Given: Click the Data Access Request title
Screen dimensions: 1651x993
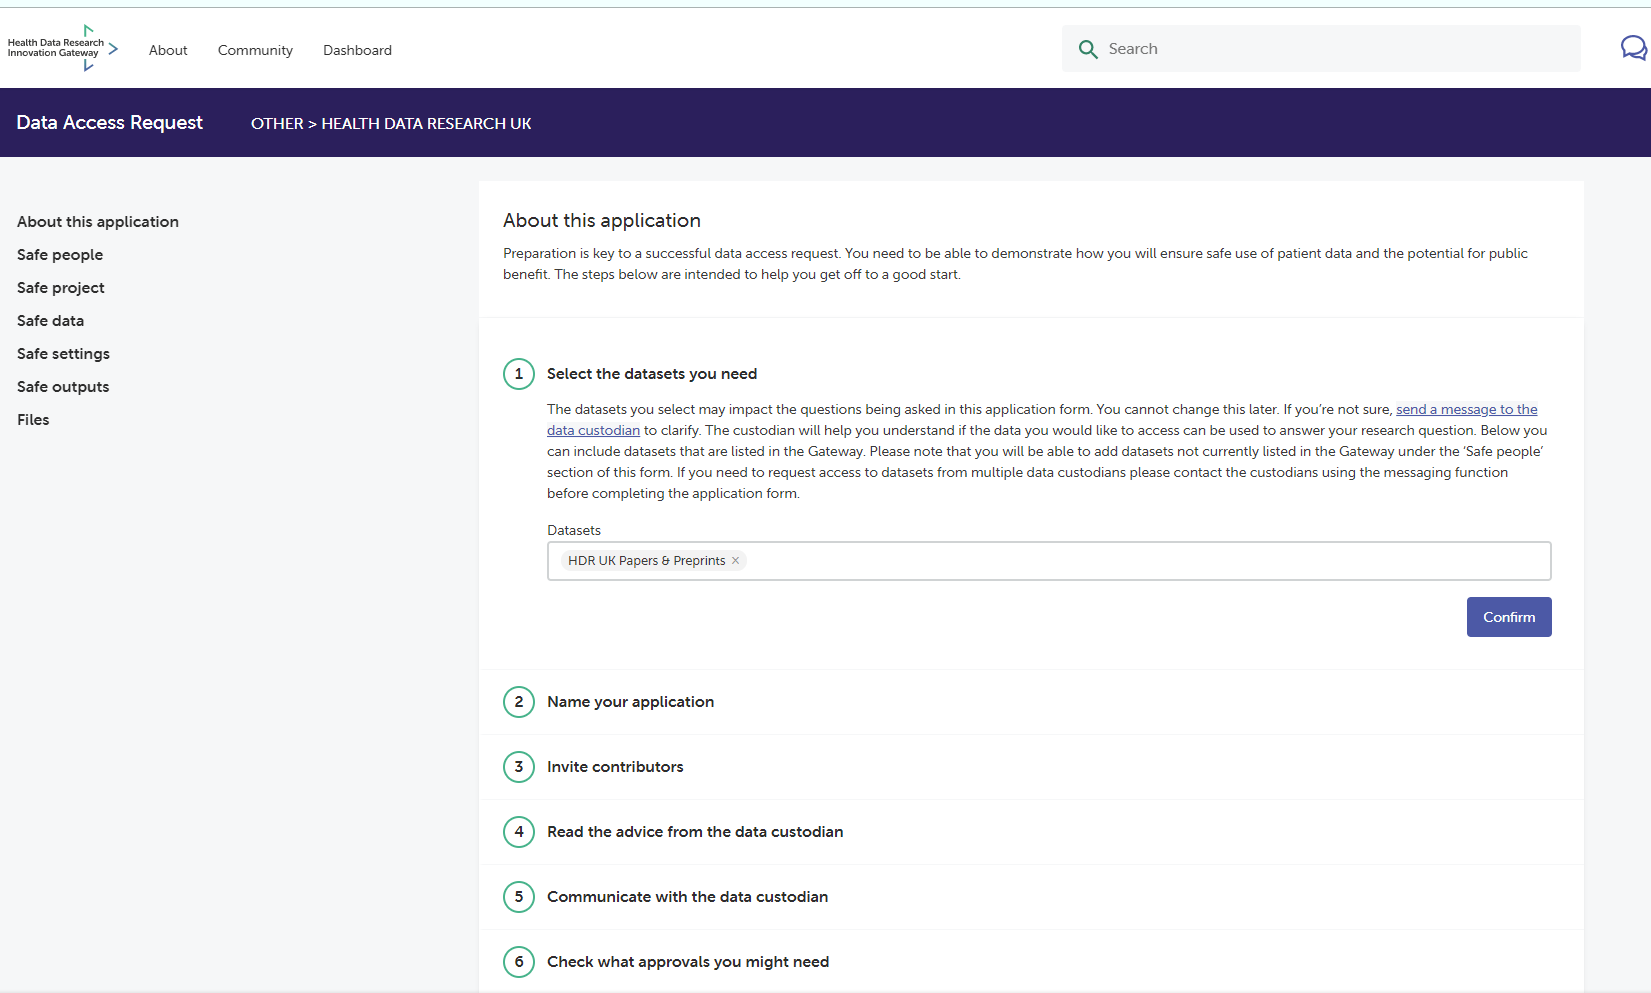Looking at the screenshot, I should [110, 122].
